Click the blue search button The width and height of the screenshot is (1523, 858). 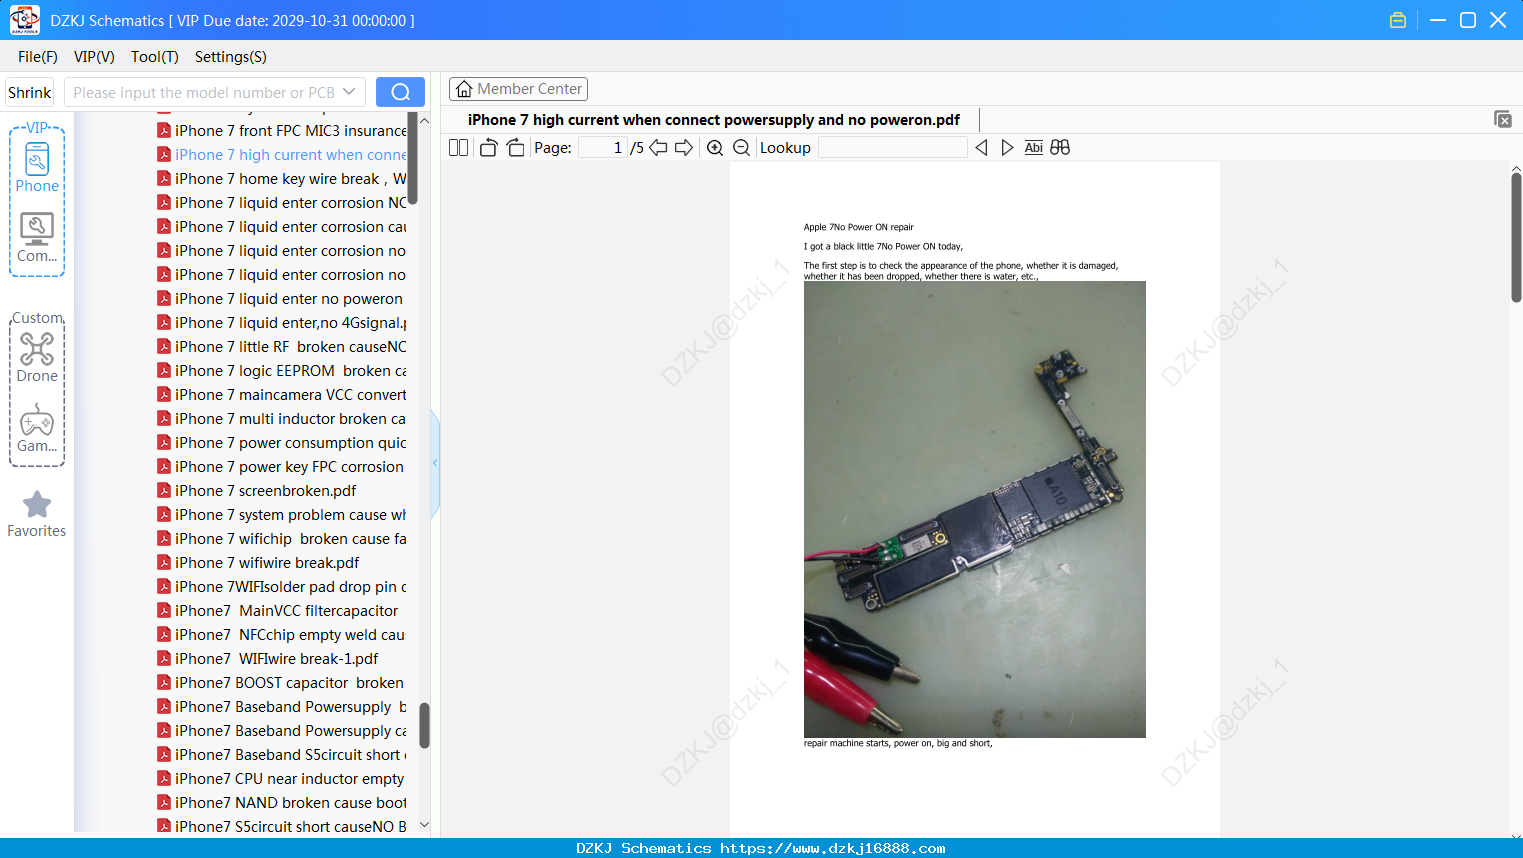point(400,92)
